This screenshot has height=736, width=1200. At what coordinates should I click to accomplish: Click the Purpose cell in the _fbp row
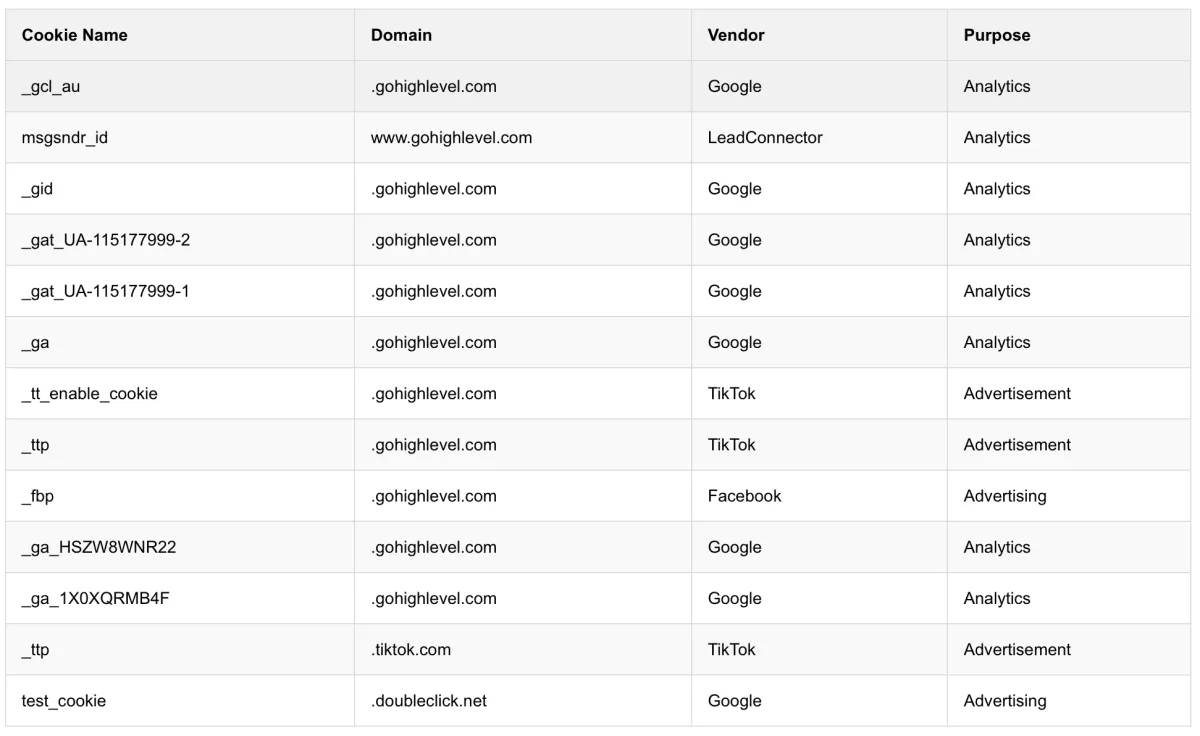[x=1004, y=496]
